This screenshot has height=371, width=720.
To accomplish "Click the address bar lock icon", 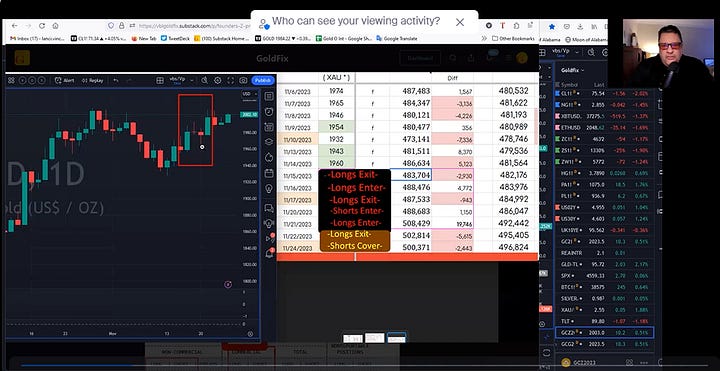I will [x=122, y=26].
